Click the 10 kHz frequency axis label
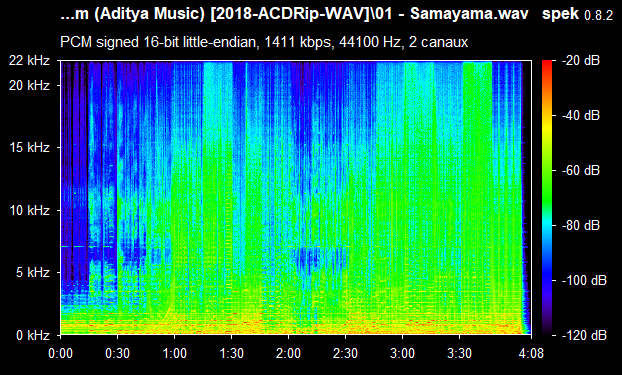622x375 pixels. [x=30, y=210]
